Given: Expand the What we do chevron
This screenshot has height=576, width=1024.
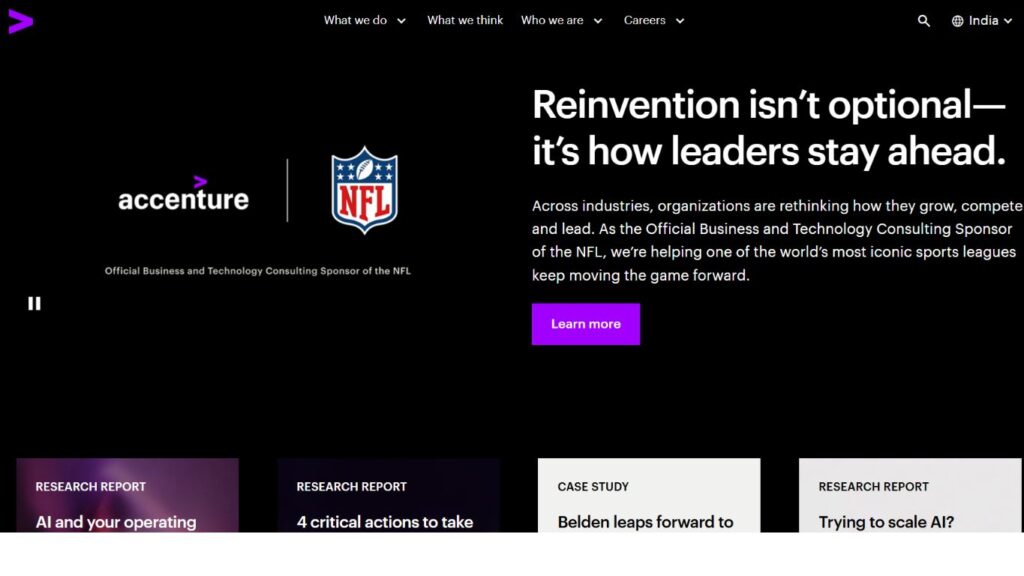Looking at the screenshot, I should coord(401,21).
